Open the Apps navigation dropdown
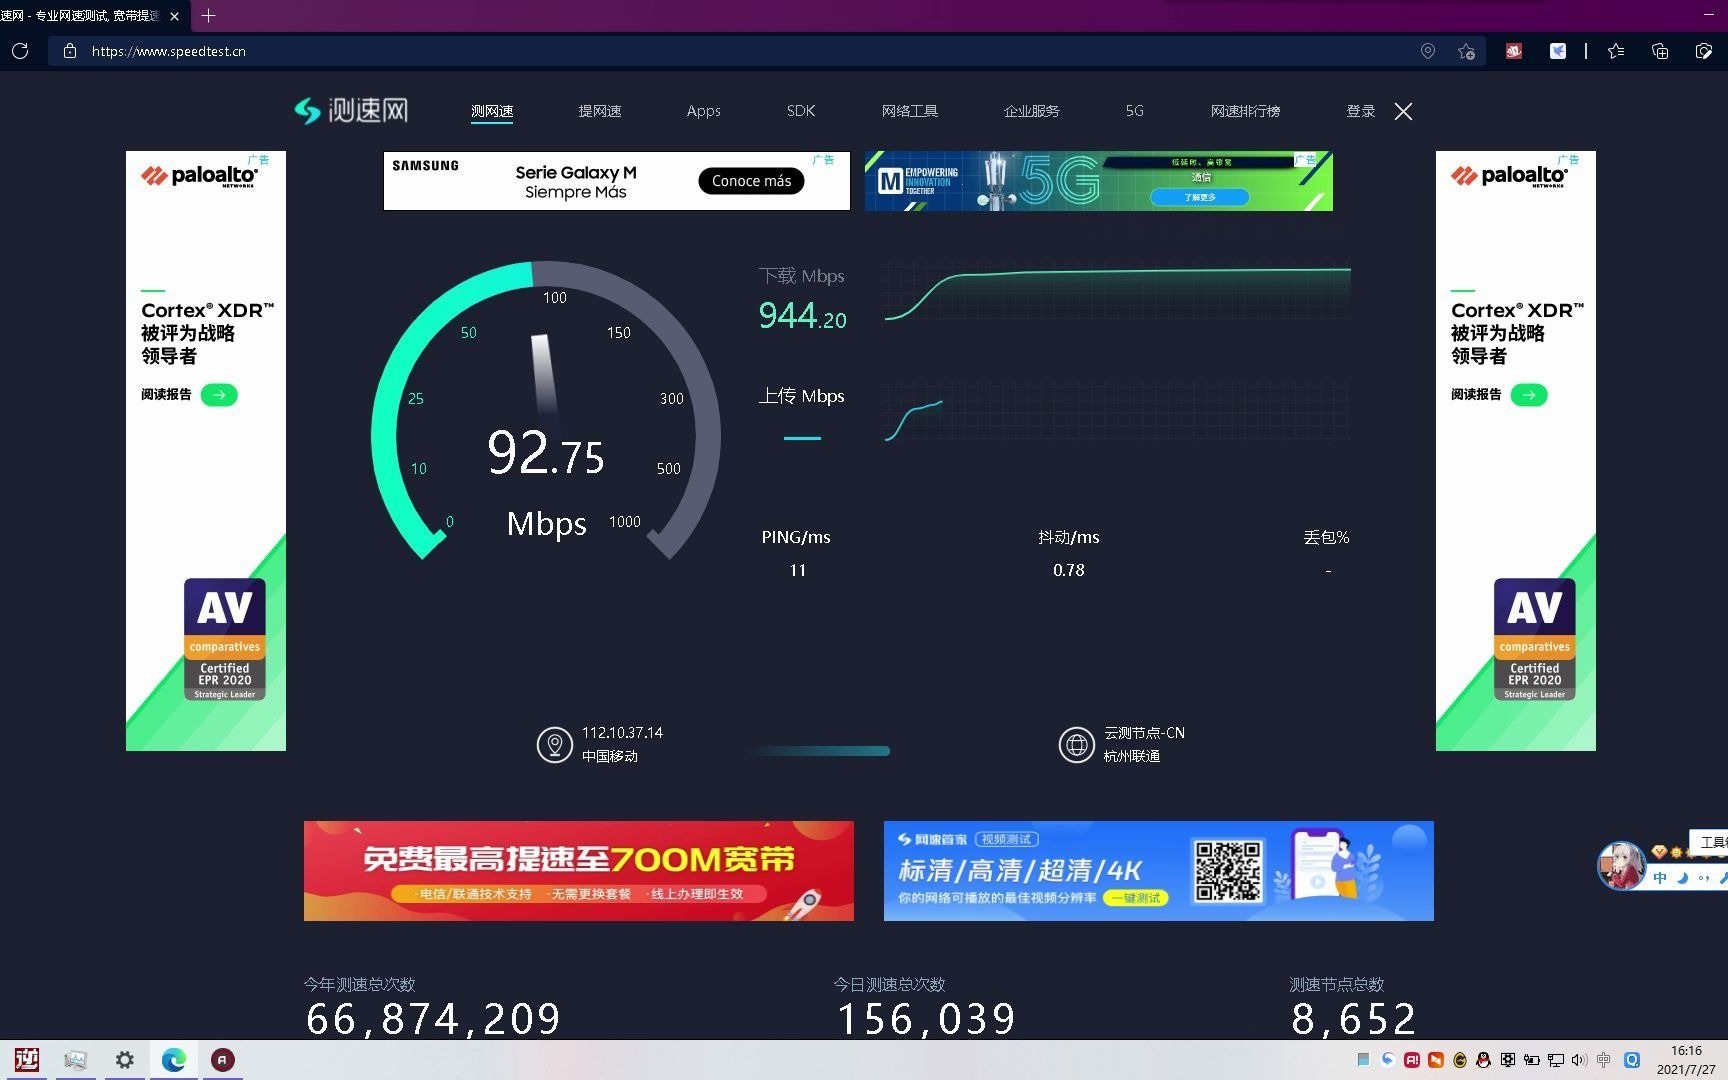The image size is (1728, 1080). (x=703, y=111)
